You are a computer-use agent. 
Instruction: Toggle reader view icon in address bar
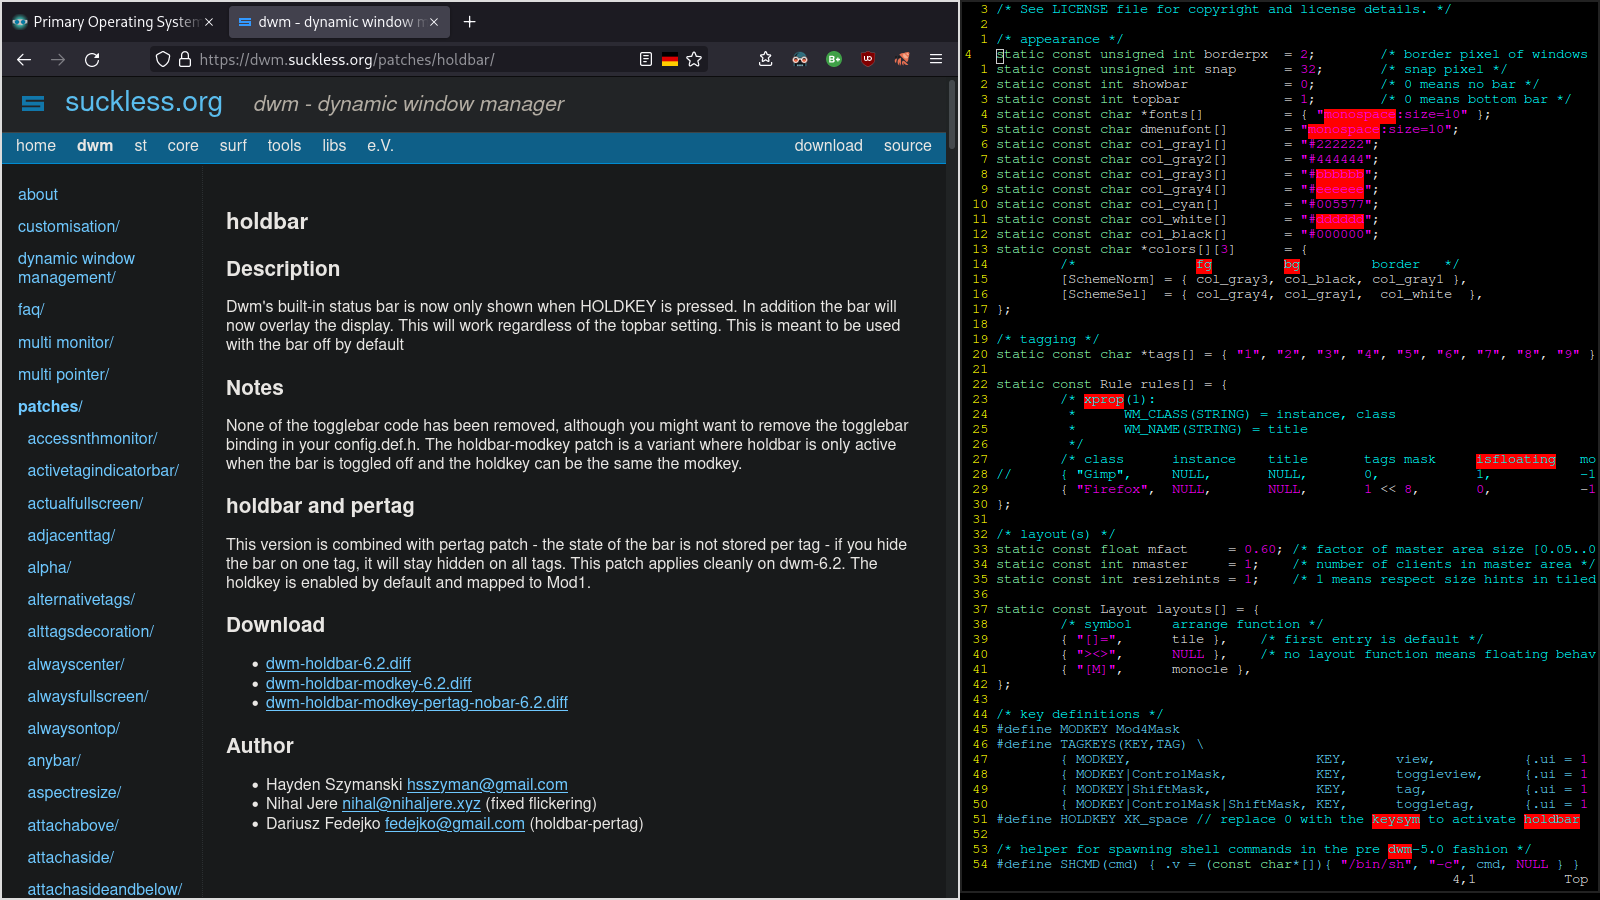point(646,60)
